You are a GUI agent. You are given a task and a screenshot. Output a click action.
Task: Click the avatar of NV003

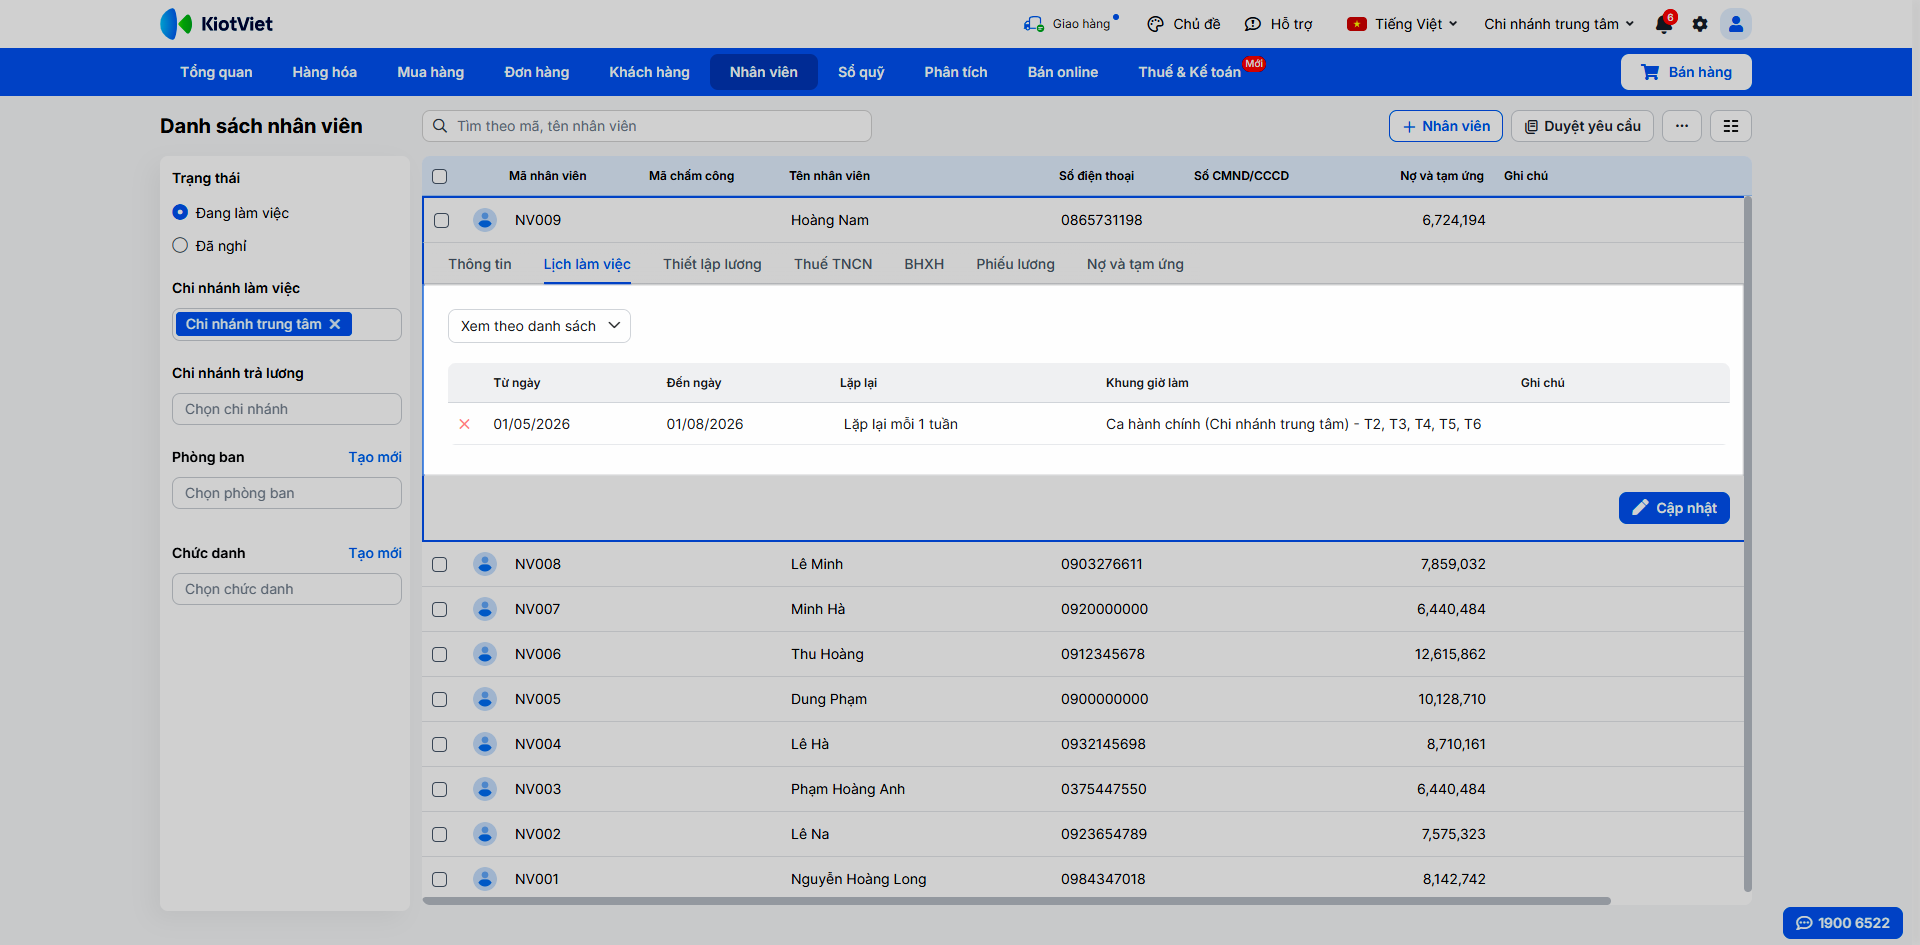click(485, 789)
